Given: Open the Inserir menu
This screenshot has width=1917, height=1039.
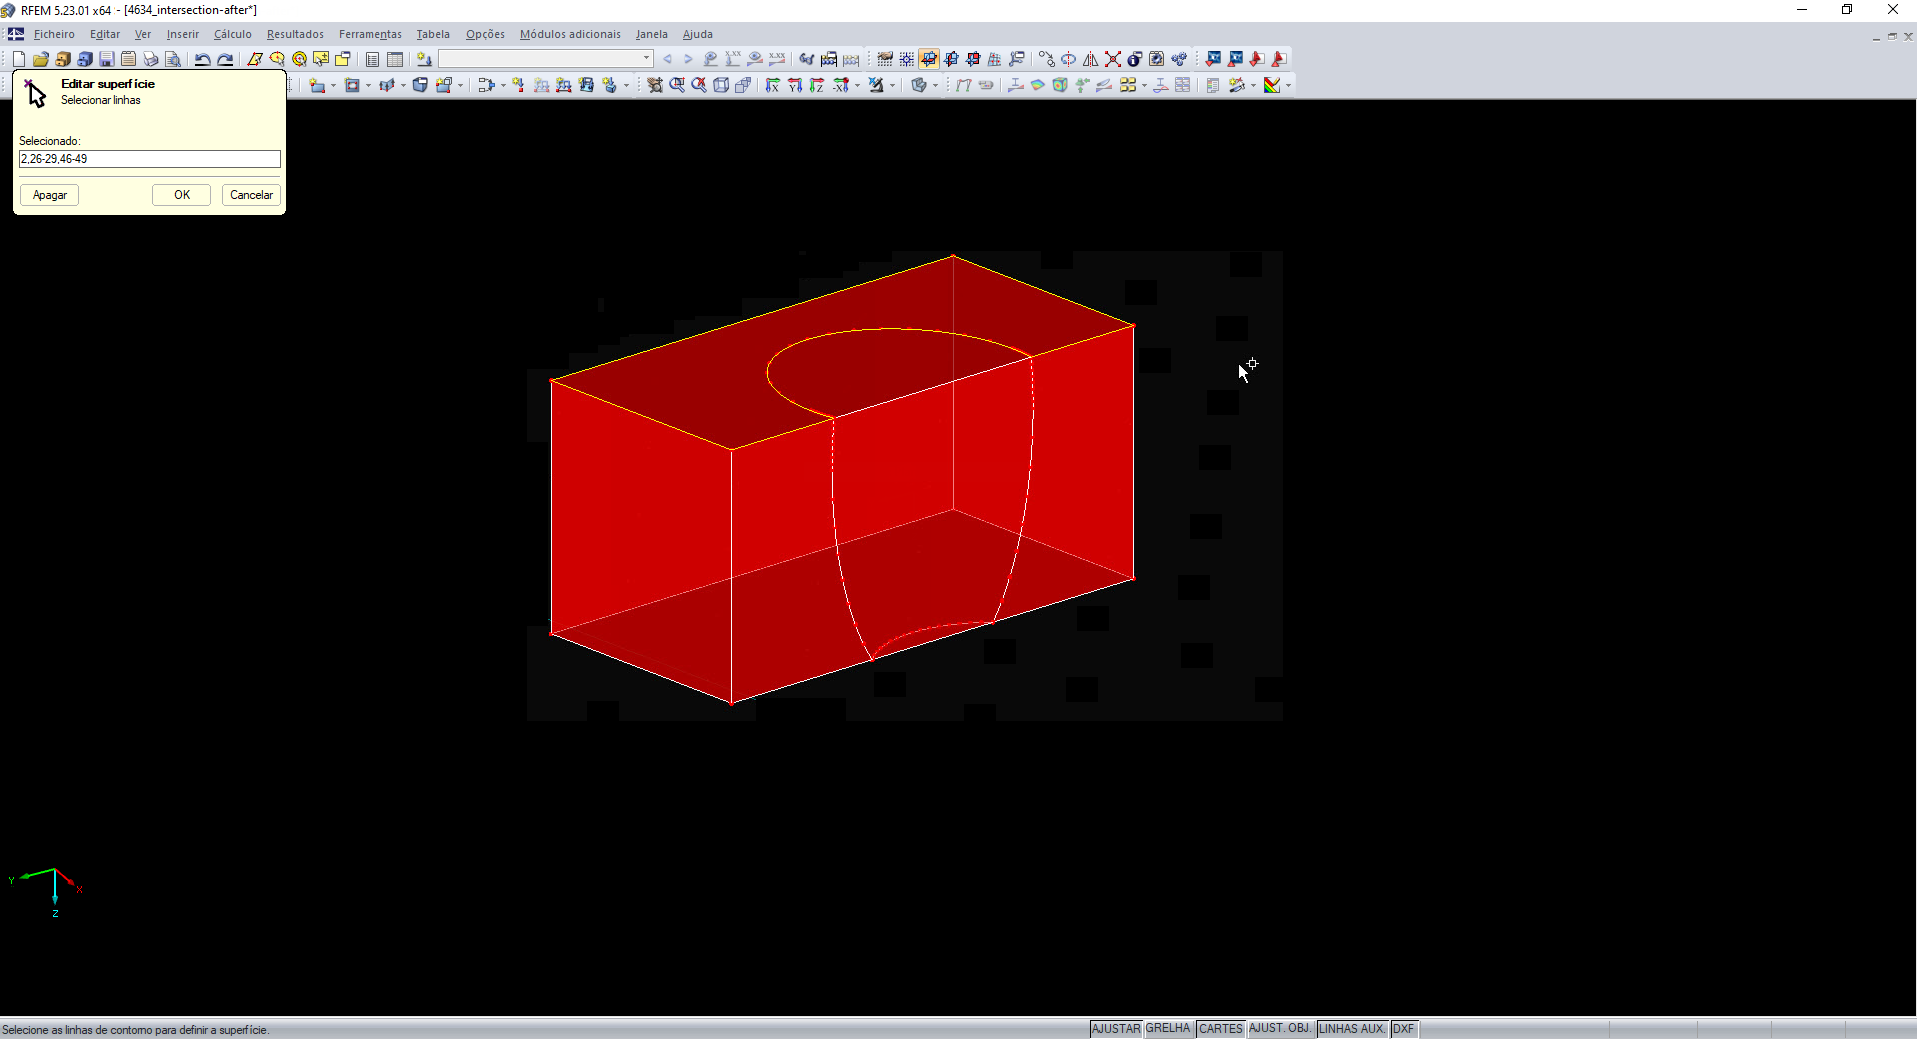Looking at the screenshot, I should (183, 34).
